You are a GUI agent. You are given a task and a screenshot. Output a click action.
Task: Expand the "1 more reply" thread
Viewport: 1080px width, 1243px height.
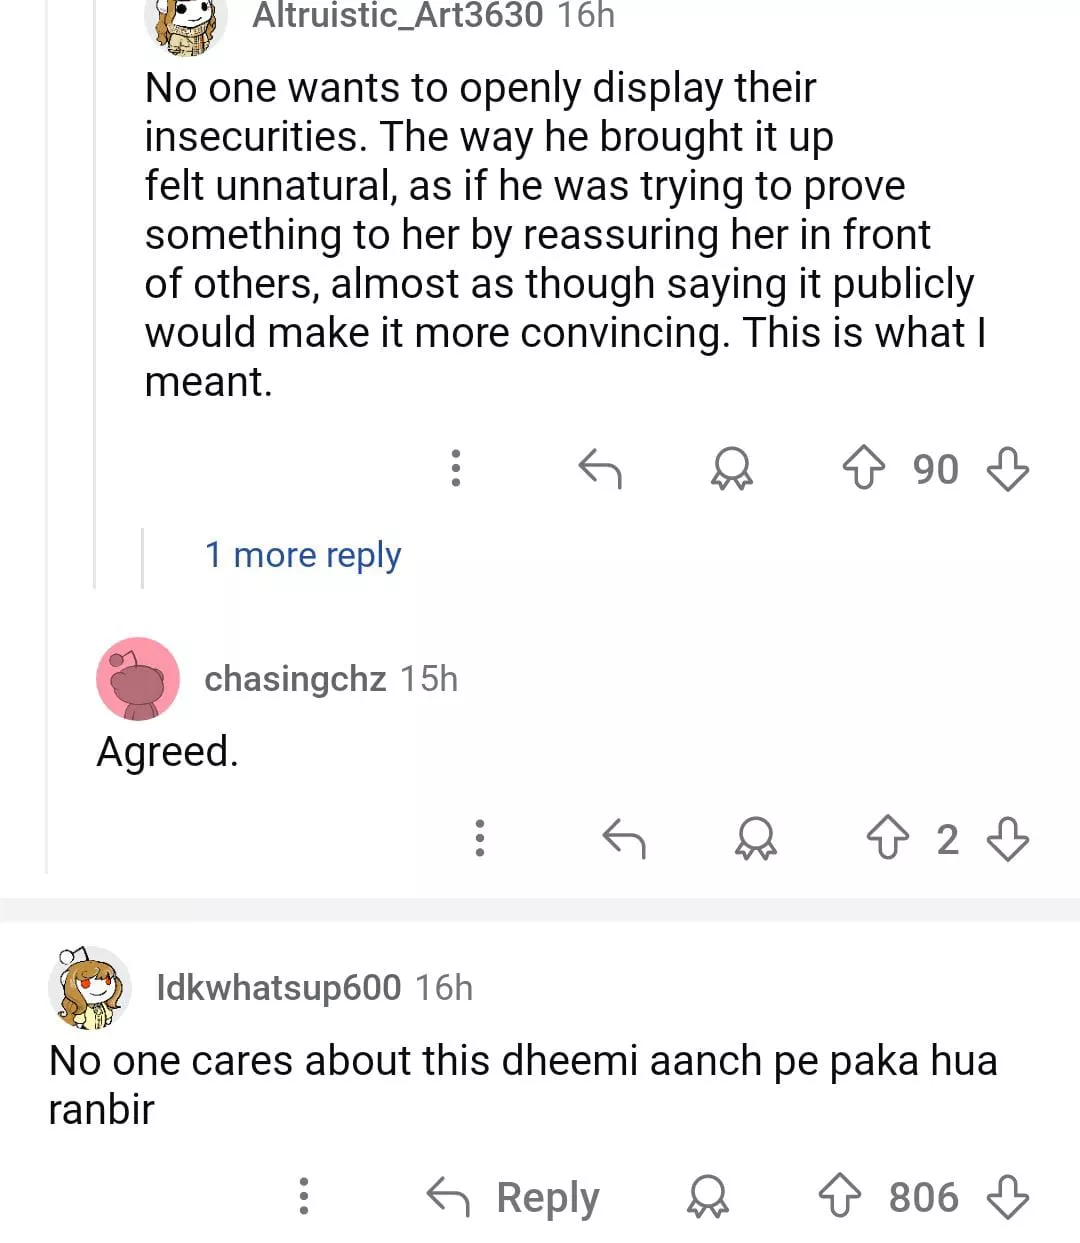click(302, 555)
